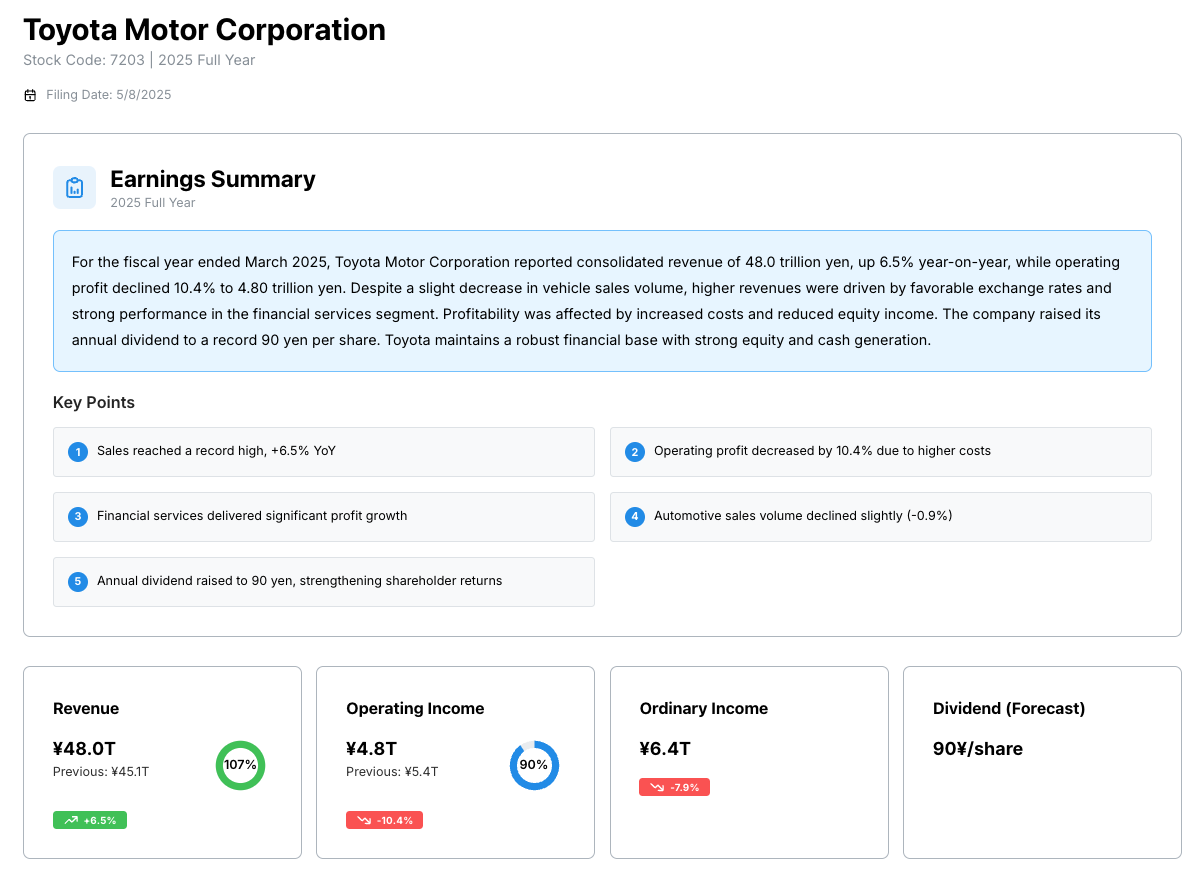Image resolution: width=1204 pixels, height=875 pixels.
Task: Click the clipboard chart icon next to Earnings Summary
Action: coord(74,187)
